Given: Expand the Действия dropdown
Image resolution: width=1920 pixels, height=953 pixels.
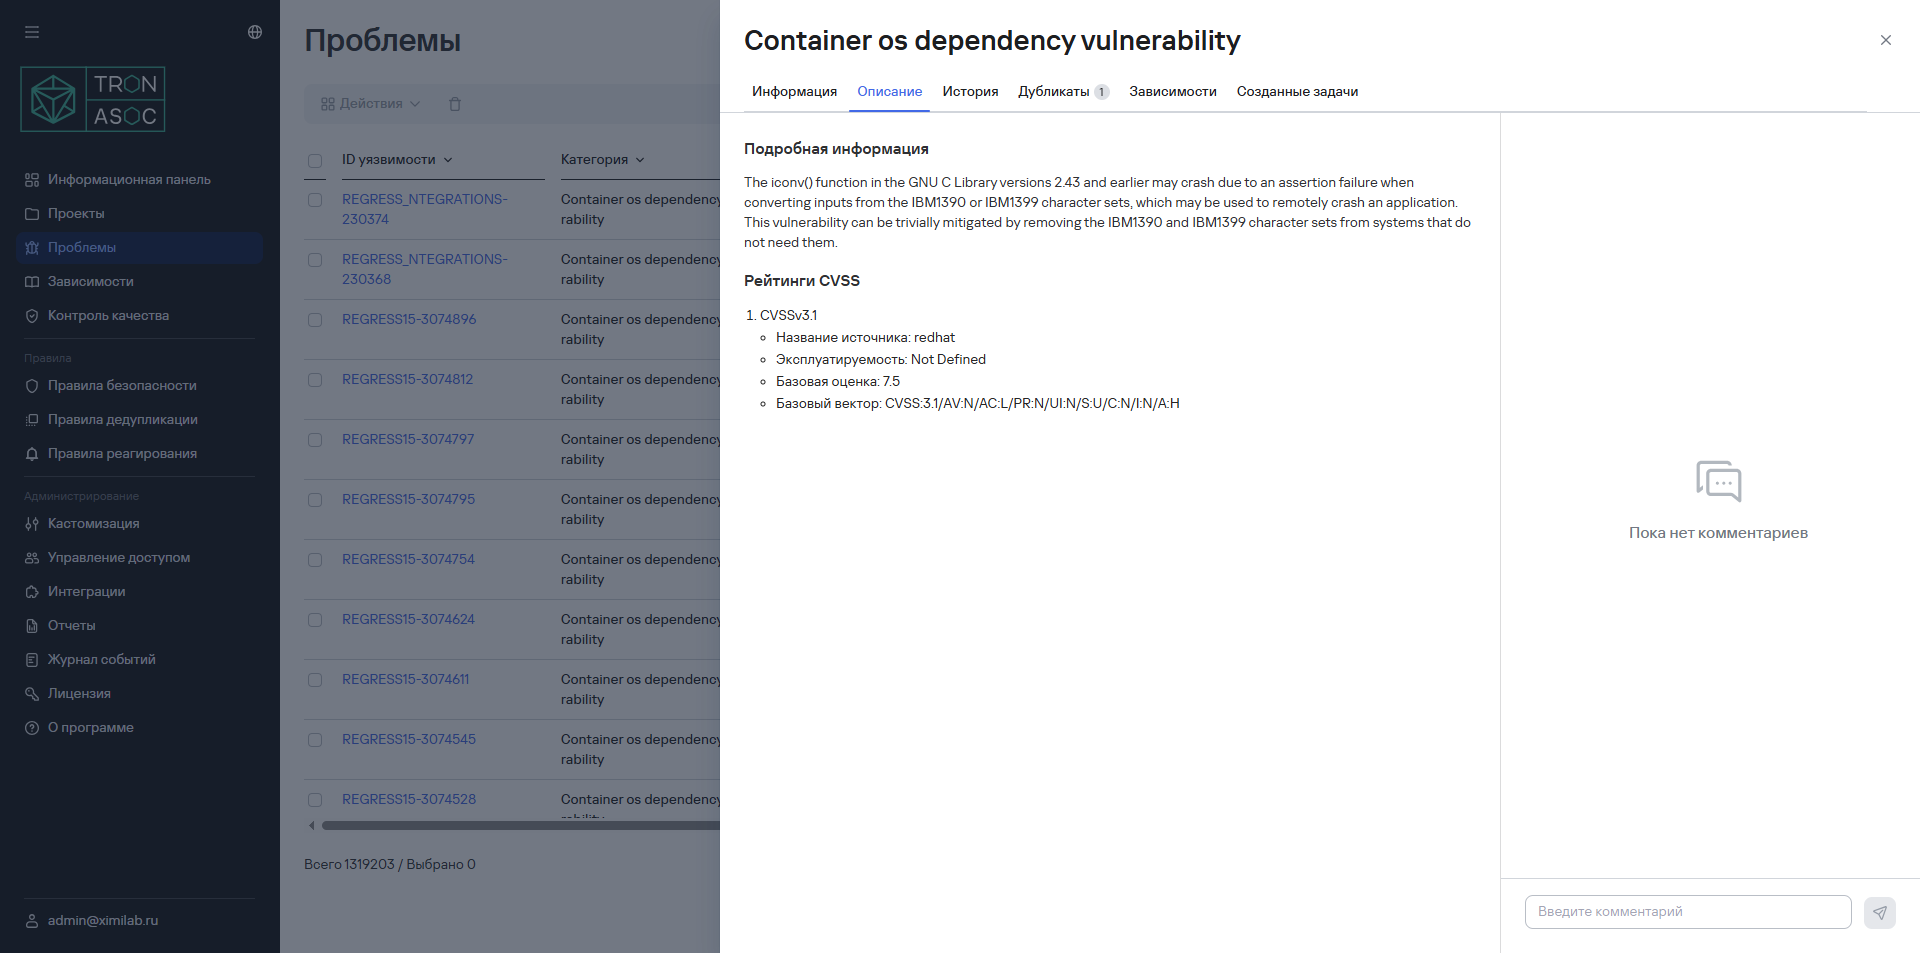Looking at the screenshot, I should [370, 104].
